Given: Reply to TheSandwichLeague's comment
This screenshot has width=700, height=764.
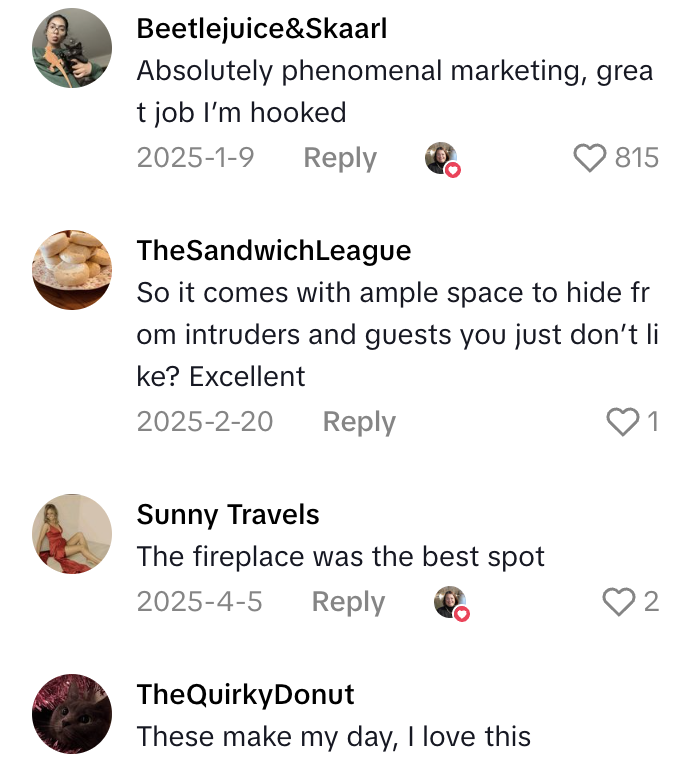Looking at the screenshot, I should (359, 422).
